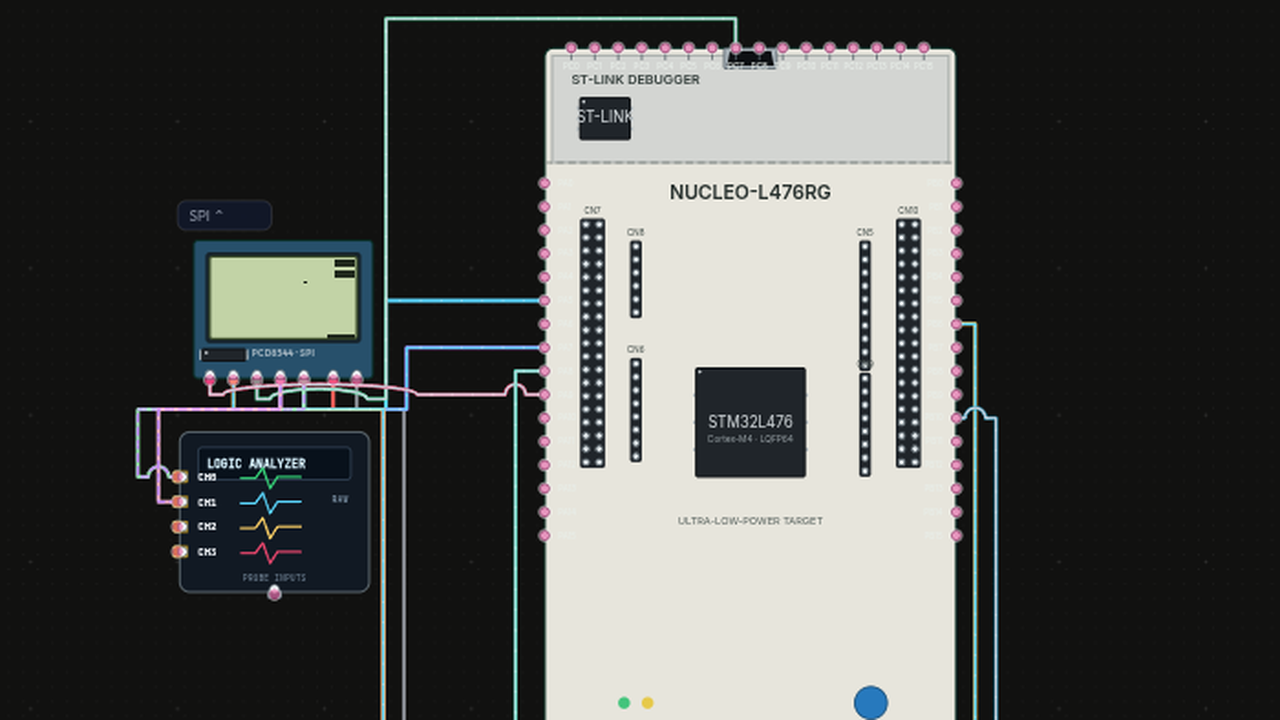Click the ULTRA-LOW-POWER TARGET label
Image resolution: width=1280 pixels, height=720 pixels.
point(750,521)
